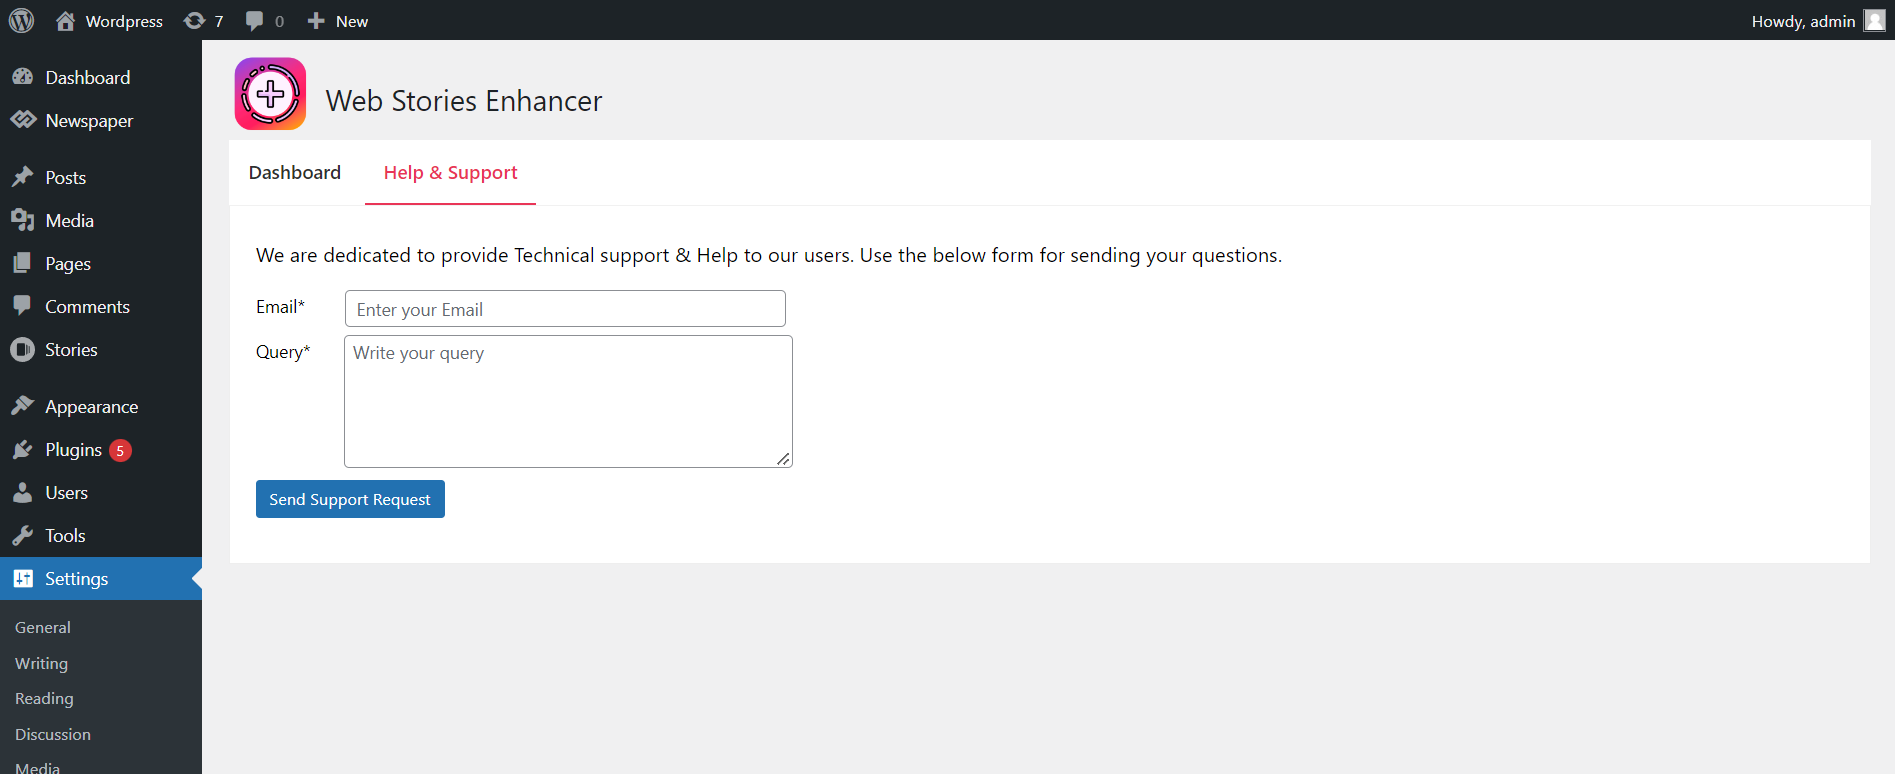Click the Plugins update count badge 5
1895x774 pixels.
120,450
